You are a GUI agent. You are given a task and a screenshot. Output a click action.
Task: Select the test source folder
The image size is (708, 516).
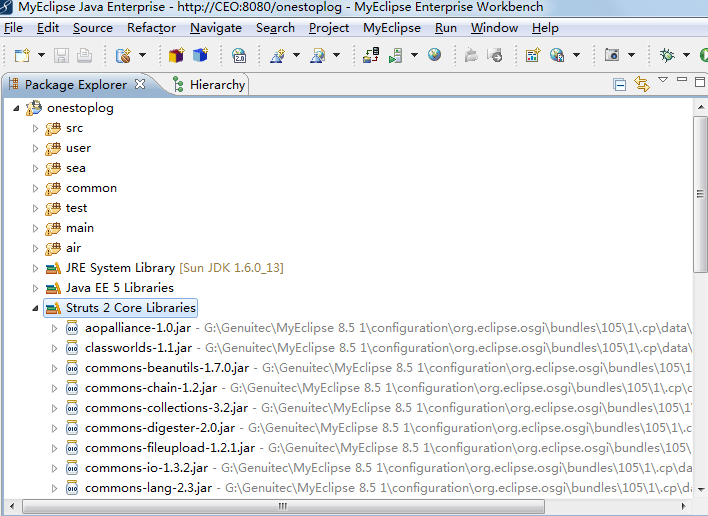coord(76,208)
